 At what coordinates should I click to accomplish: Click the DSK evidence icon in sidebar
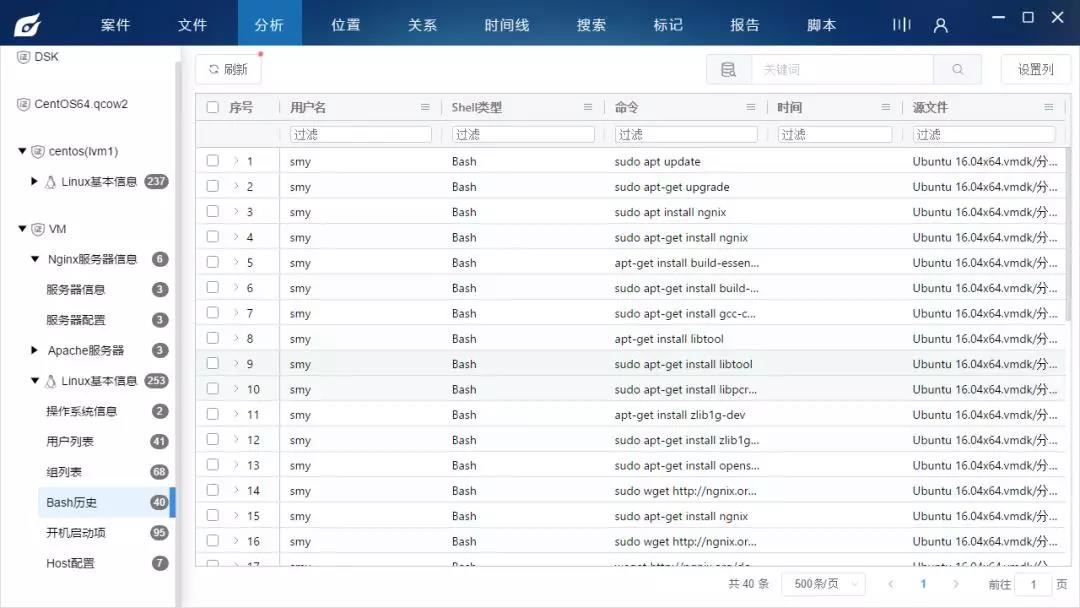(x=22, y=56)
